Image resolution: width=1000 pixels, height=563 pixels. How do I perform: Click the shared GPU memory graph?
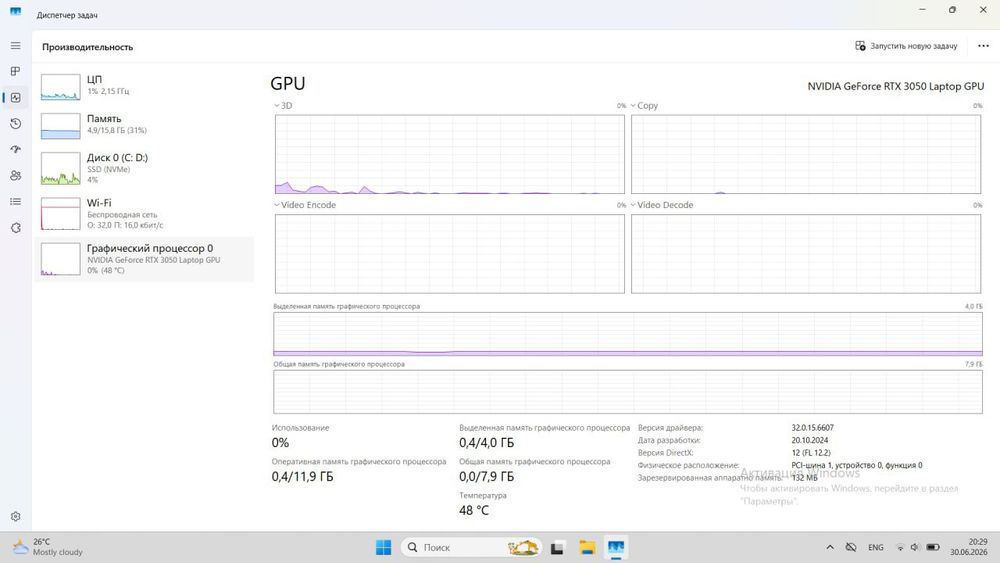(628, 392)
